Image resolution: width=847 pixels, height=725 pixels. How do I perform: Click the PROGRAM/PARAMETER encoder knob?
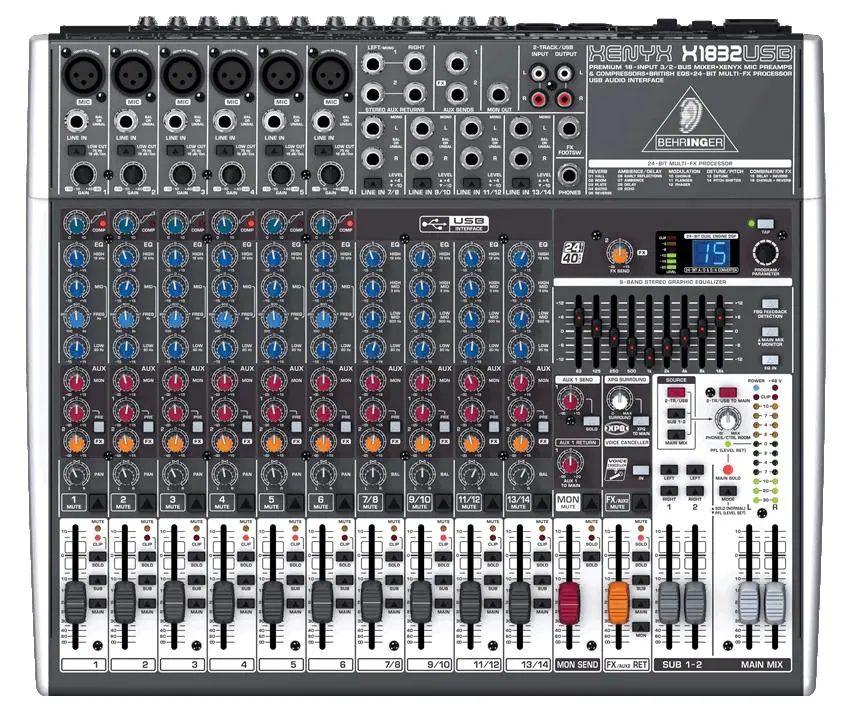click(765, 252)
